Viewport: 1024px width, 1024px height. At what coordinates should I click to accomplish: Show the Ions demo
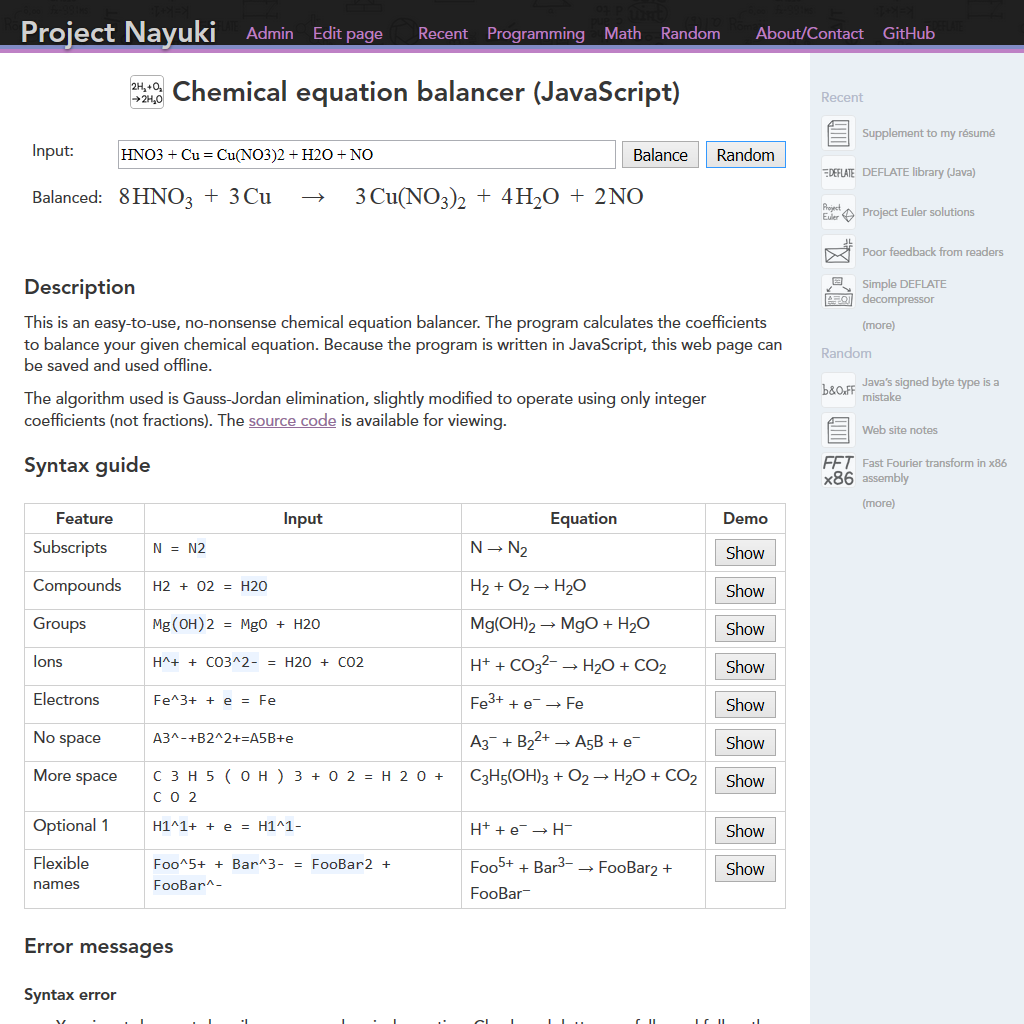(745, 667)
